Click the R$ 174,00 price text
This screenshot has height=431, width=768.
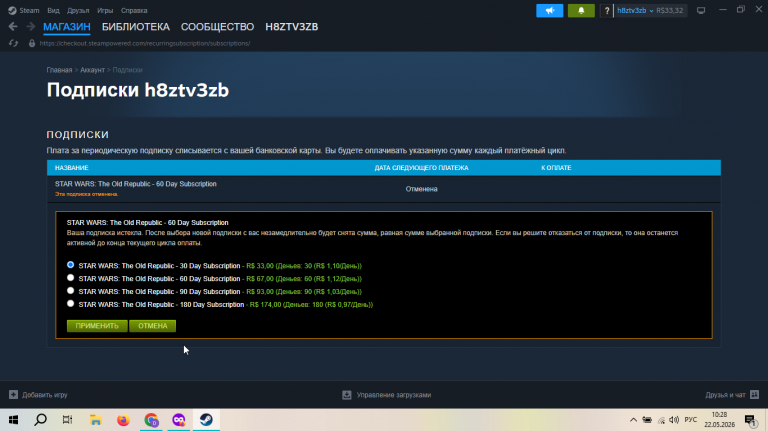[x=265, y=304]
